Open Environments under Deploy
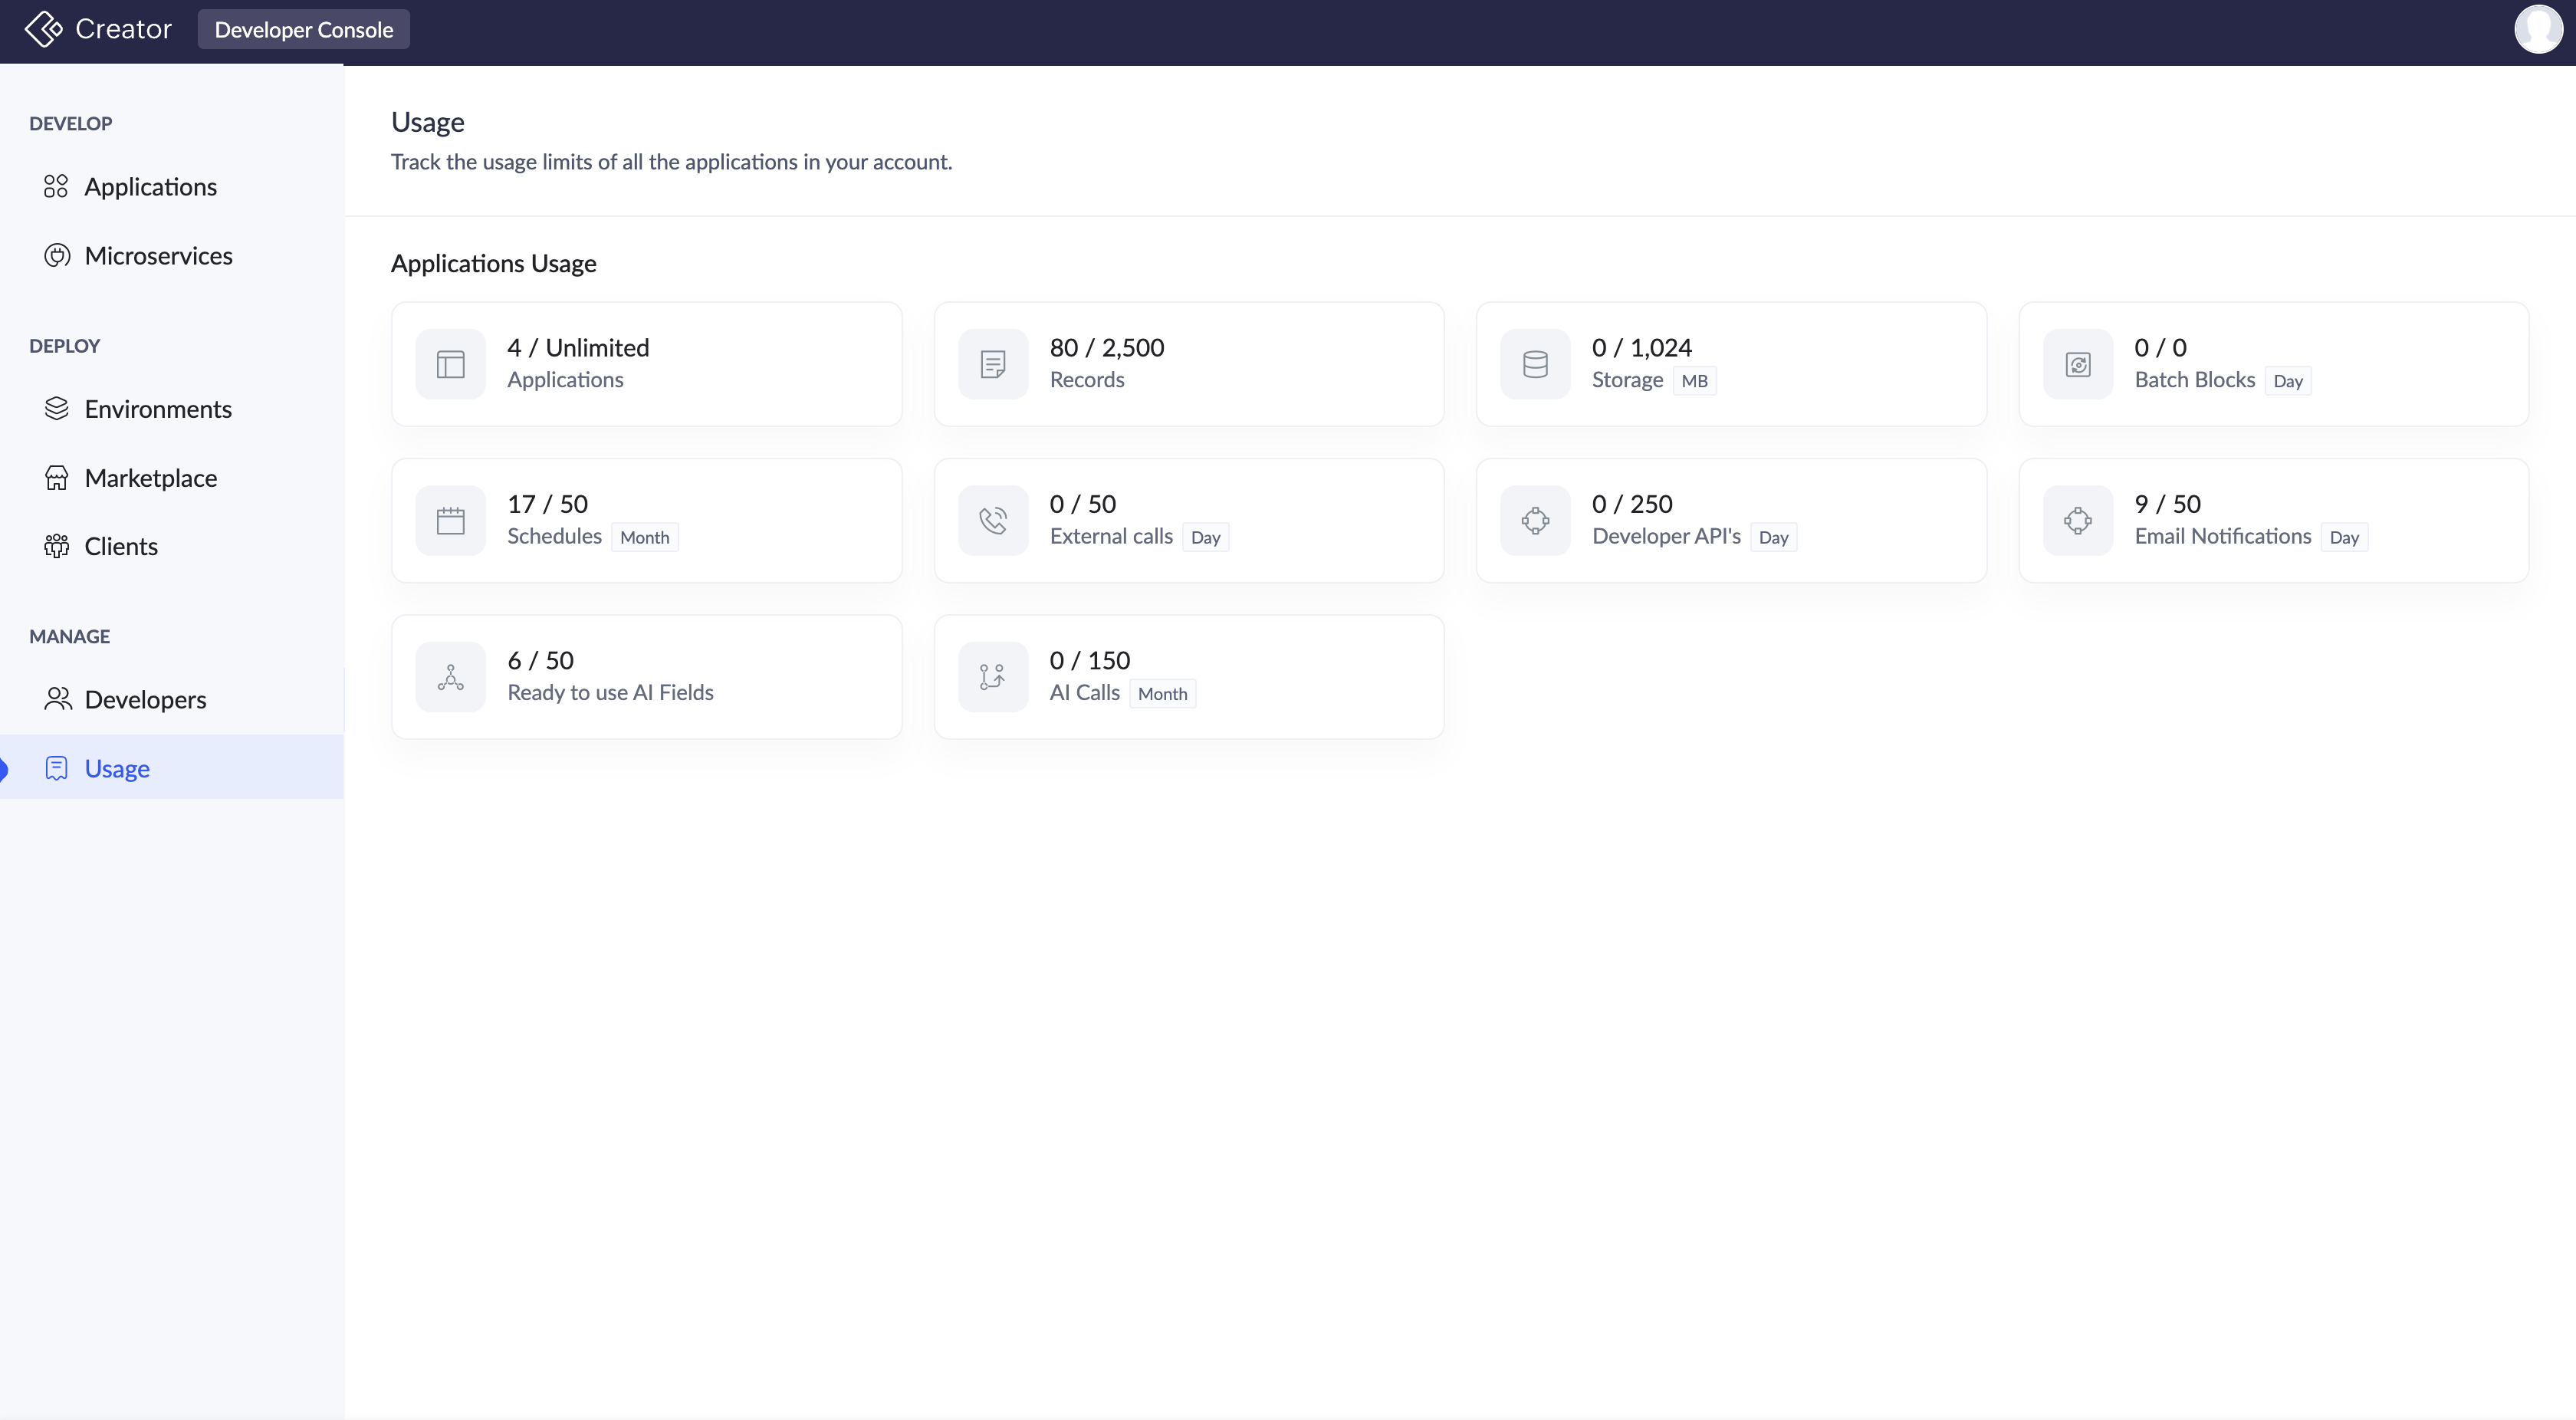This screenshot has height=1420, width=2576. coord(158,409)
